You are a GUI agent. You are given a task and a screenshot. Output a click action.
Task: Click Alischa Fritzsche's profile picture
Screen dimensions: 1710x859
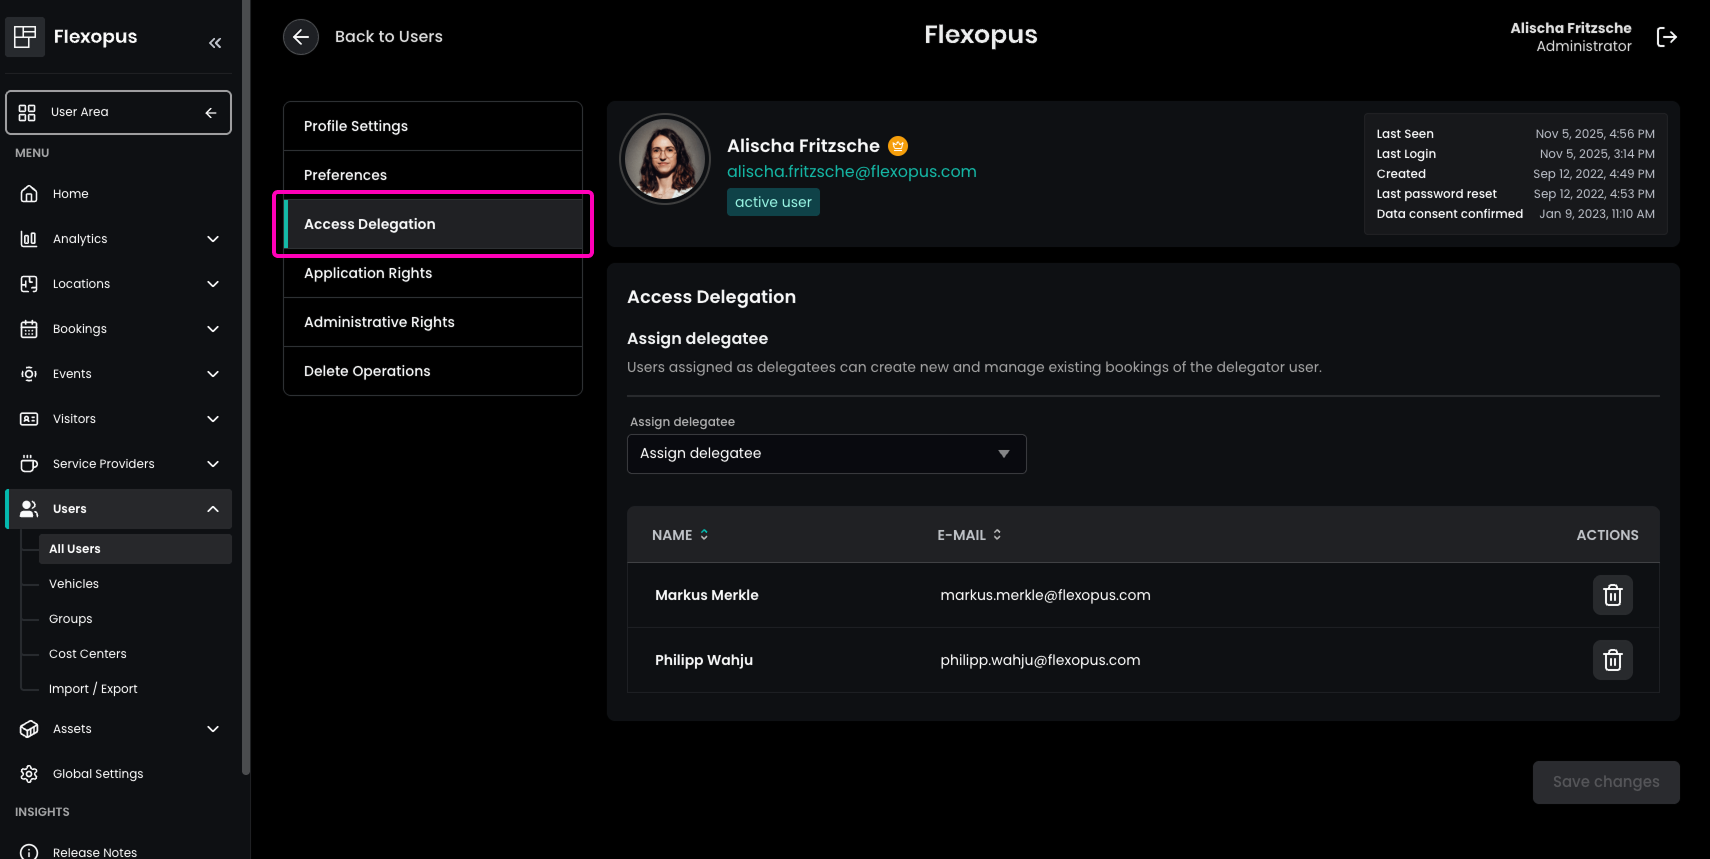tap(664, 159)
